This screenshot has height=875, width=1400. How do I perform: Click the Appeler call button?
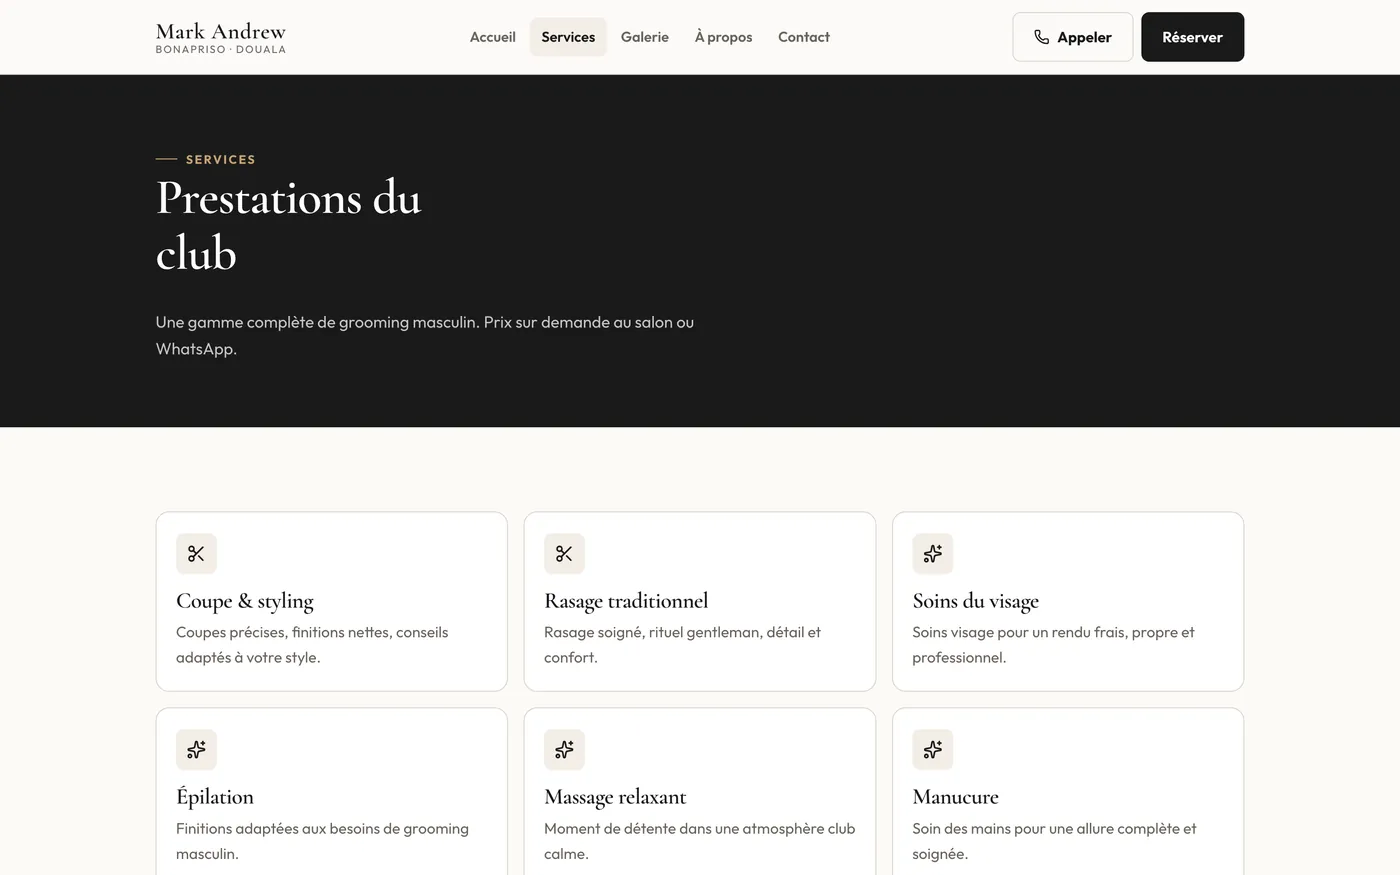pyautogui.click(x=1073, y=37)
